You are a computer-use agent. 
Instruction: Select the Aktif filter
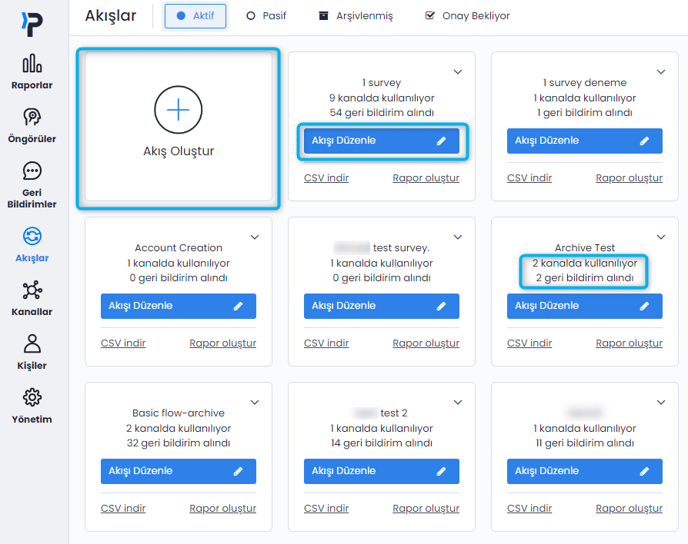pos(195,16)
